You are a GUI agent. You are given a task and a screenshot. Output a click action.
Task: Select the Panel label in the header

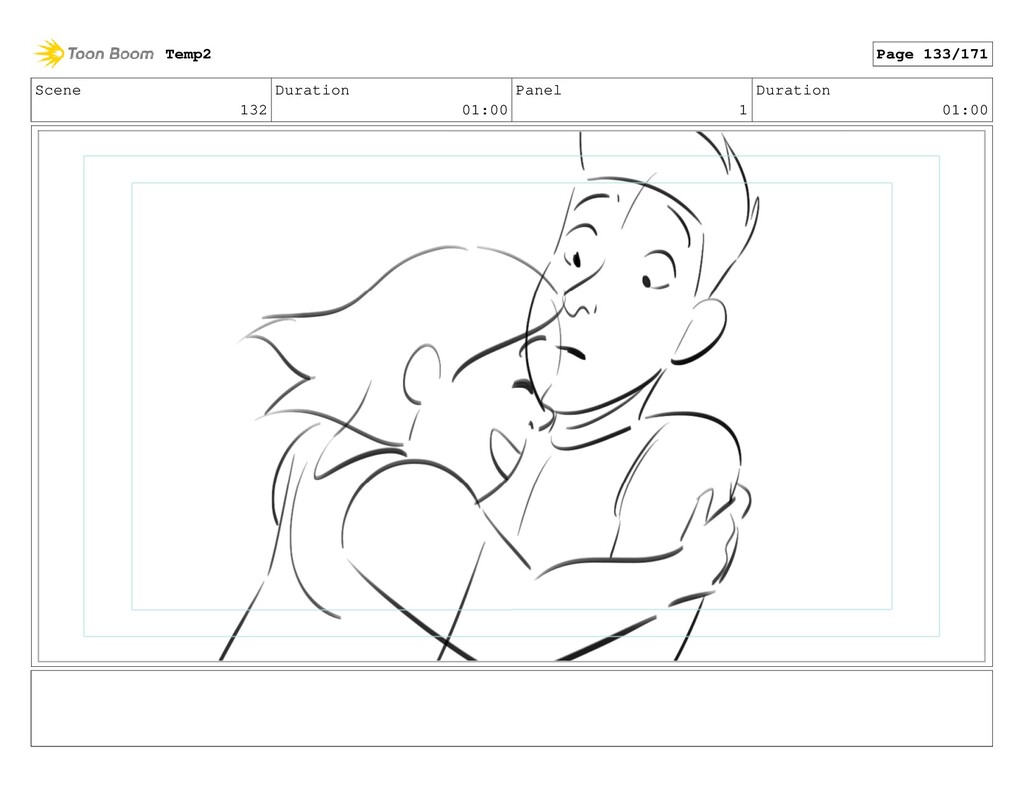coord(538,90)
